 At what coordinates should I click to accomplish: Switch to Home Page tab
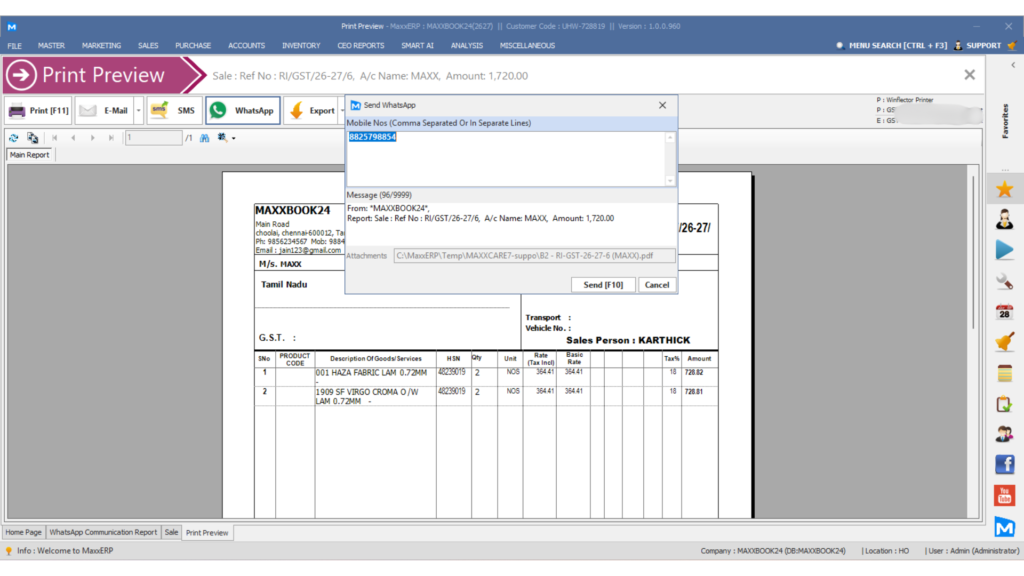(x=24, y=532)
